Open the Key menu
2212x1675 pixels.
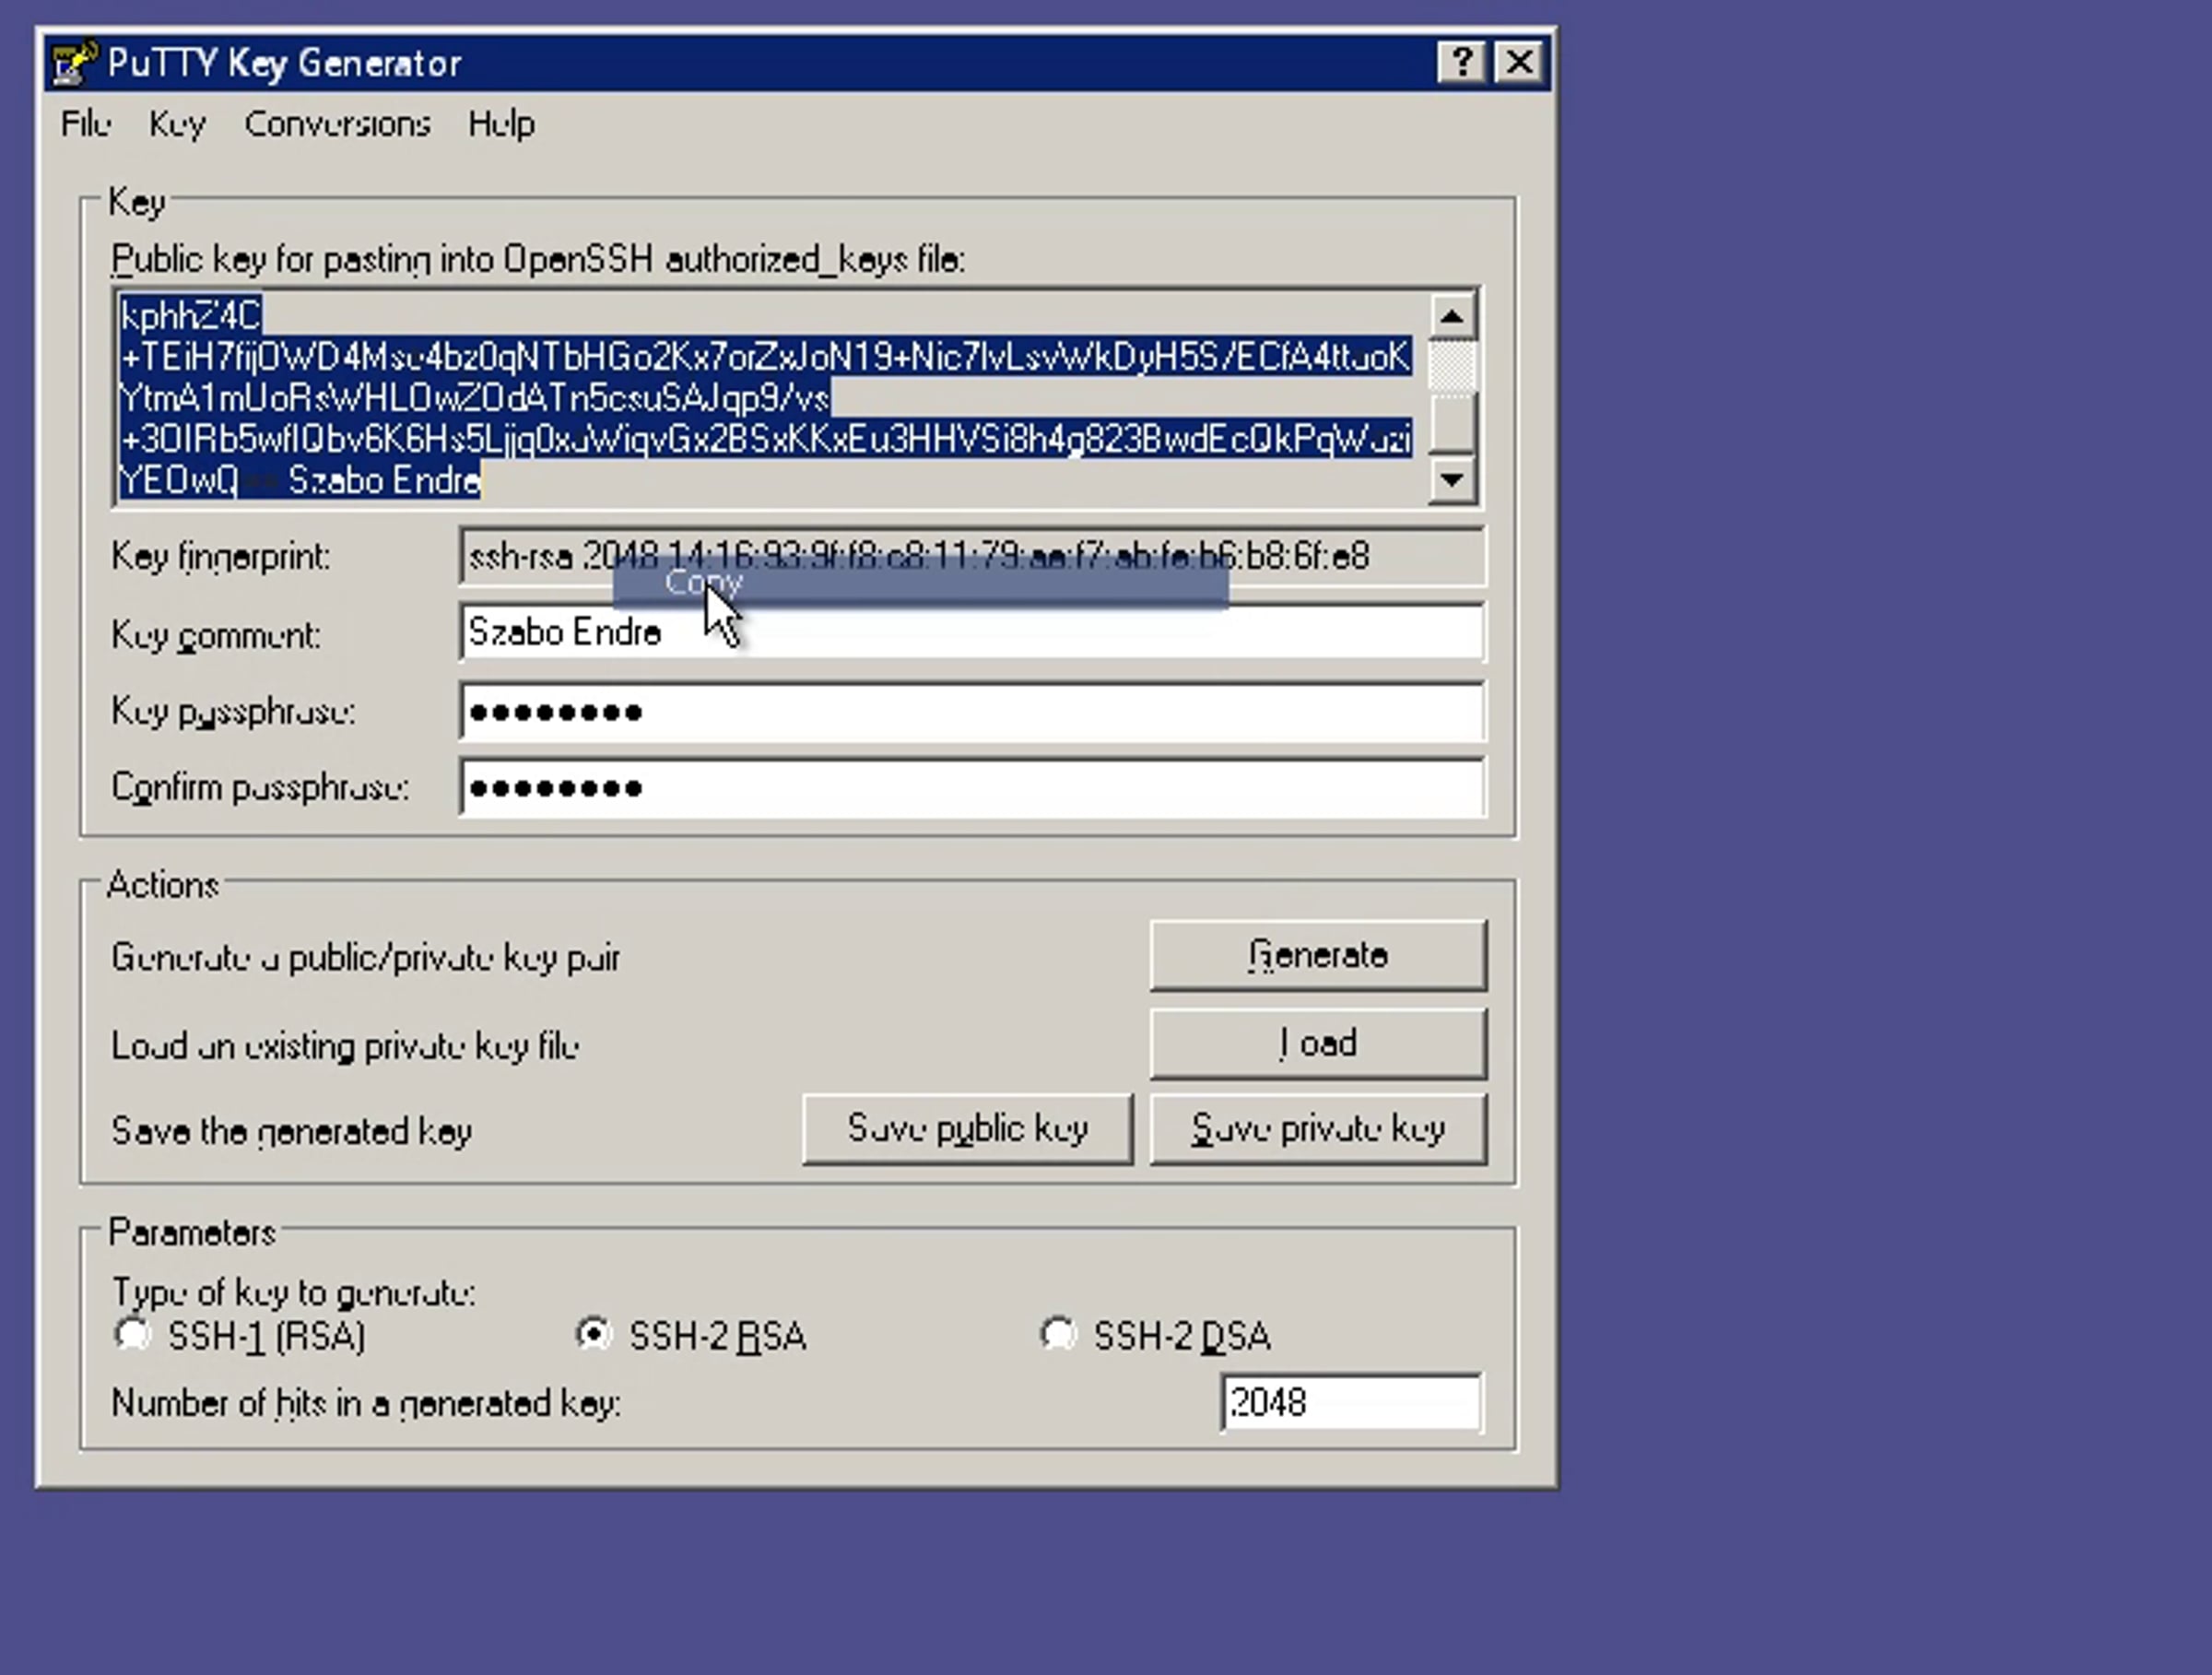(x=177, y=124)
